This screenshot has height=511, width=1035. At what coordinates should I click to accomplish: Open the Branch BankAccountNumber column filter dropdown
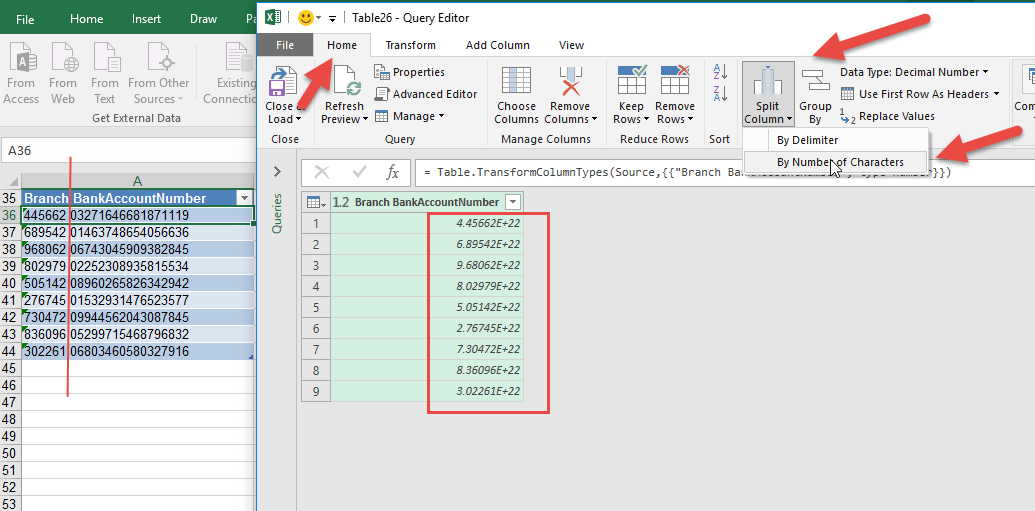click(514, 202)
